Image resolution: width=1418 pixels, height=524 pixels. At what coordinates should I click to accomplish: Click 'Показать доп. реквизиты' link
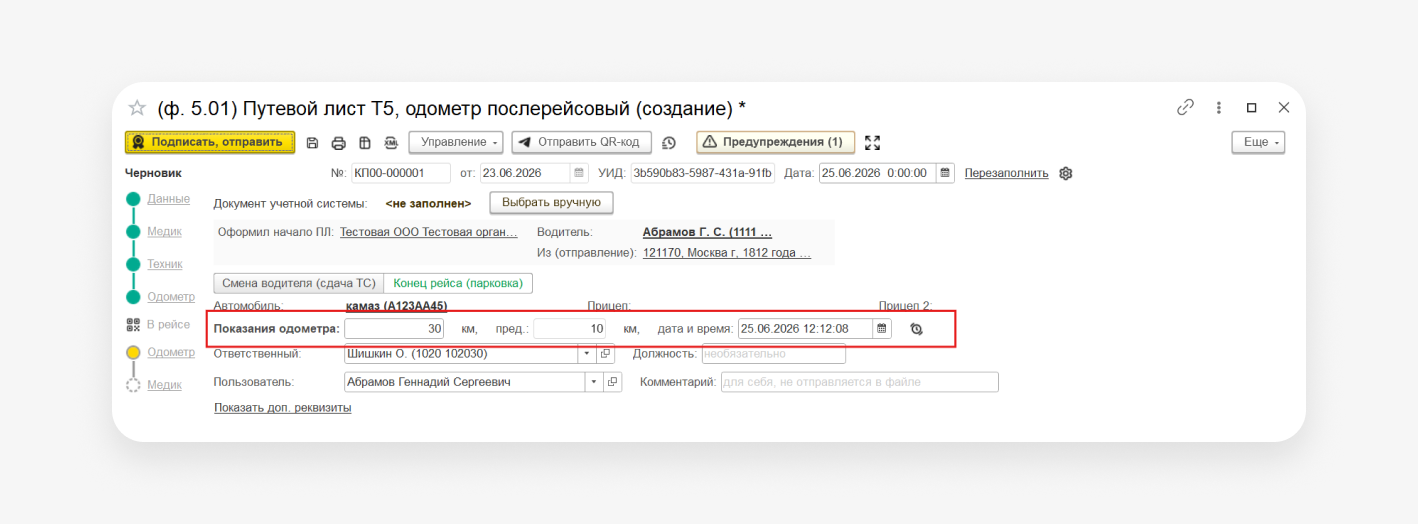pyautogui.click(x=283, y=408)
